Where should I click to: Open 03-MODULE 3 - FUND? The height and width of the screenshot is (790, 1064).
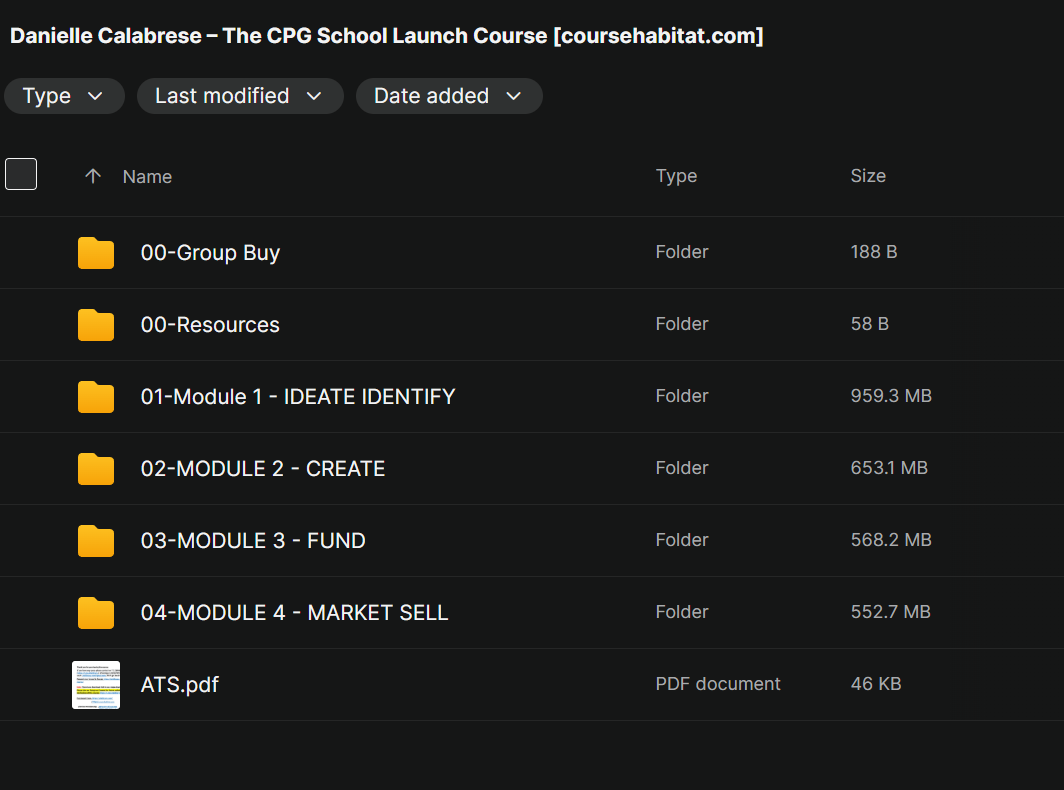[x=252, y=540]
